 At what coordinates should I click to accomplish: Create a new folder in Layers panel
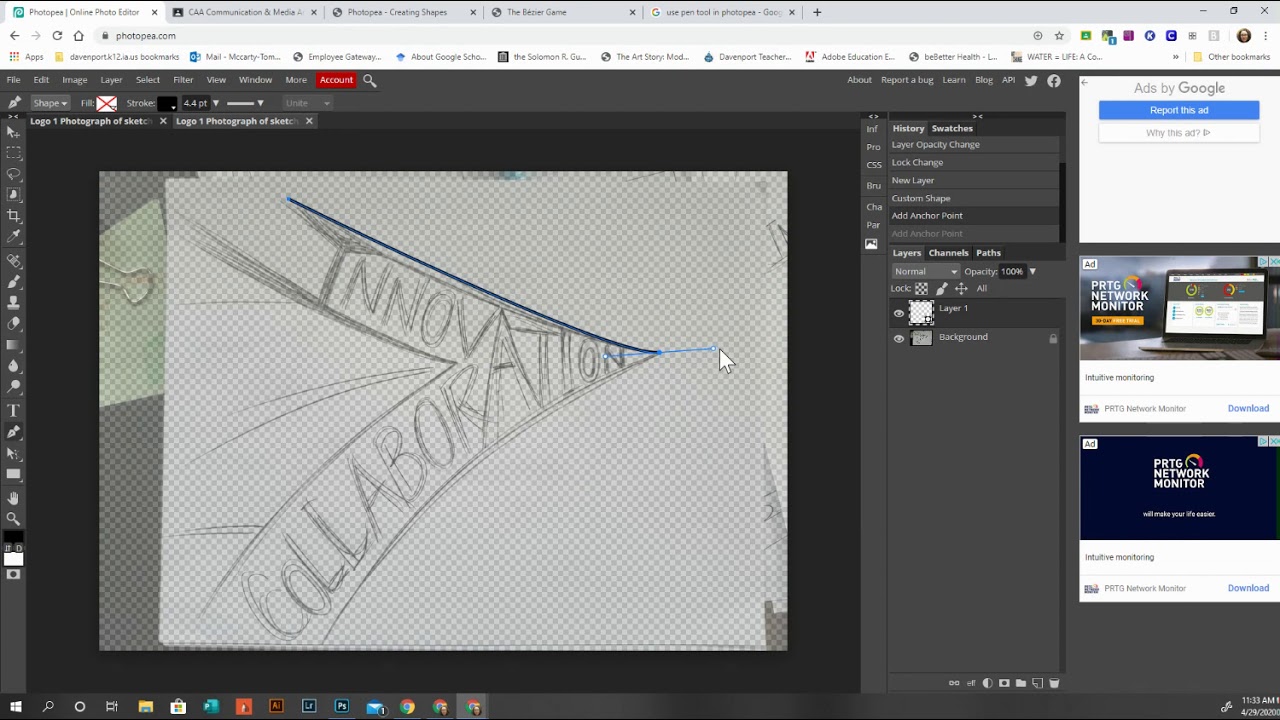[1020, 683]
